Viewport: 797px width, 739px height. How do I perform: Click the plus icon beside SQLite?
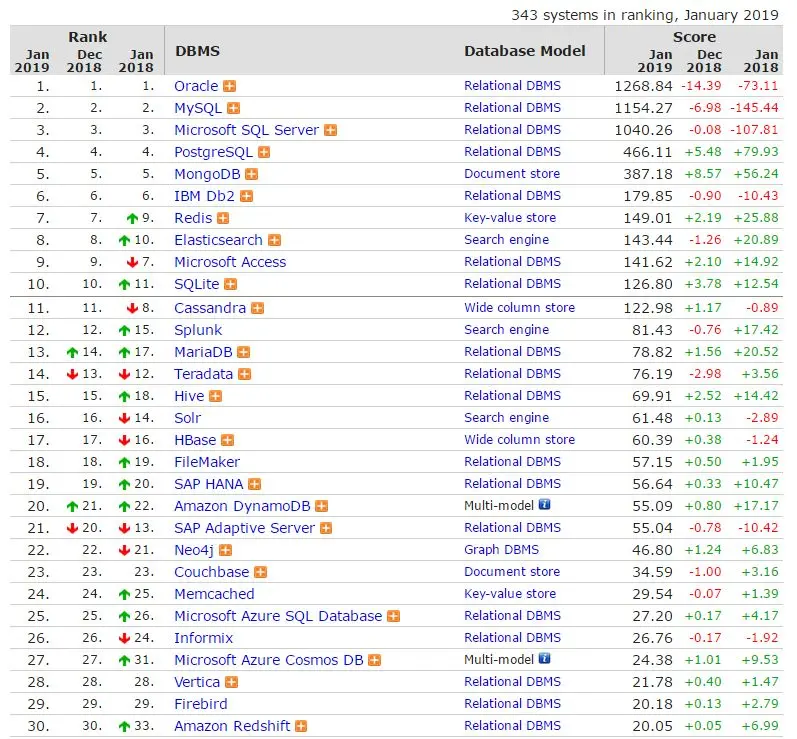tap(231, 284)
